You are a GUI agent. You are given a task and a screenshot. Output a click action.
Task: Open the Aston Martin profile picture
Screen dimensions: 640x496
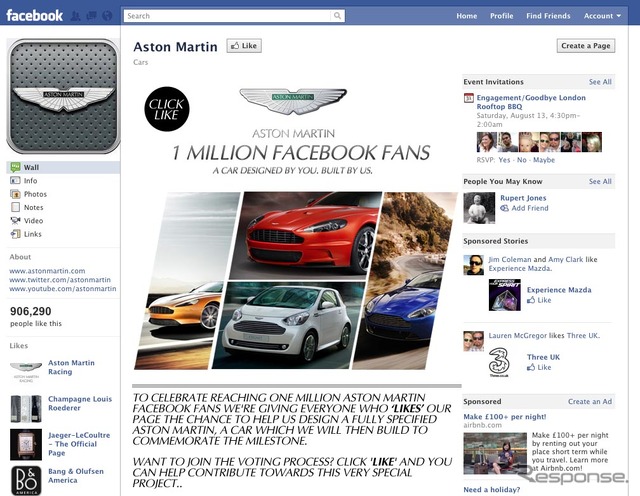(x=63, y=96)
